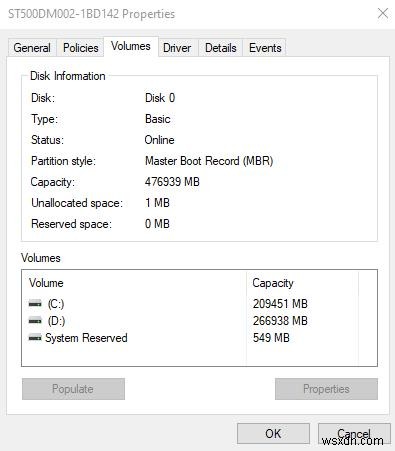Click the drive icon next to (D:)
The height and width of the screenshot is (451, 395).
pos(35,321)
